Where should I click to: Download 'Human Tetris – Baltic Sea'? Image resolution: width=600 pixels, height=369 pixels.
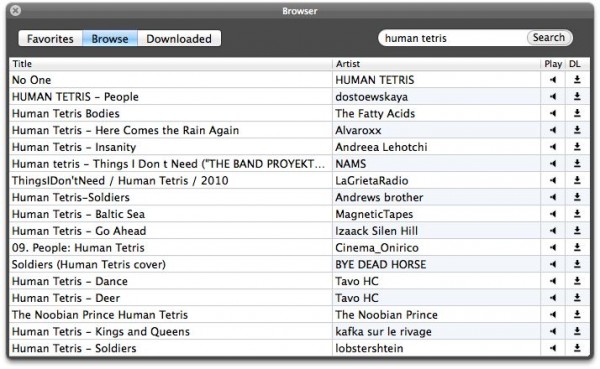(x=577, y=214)
